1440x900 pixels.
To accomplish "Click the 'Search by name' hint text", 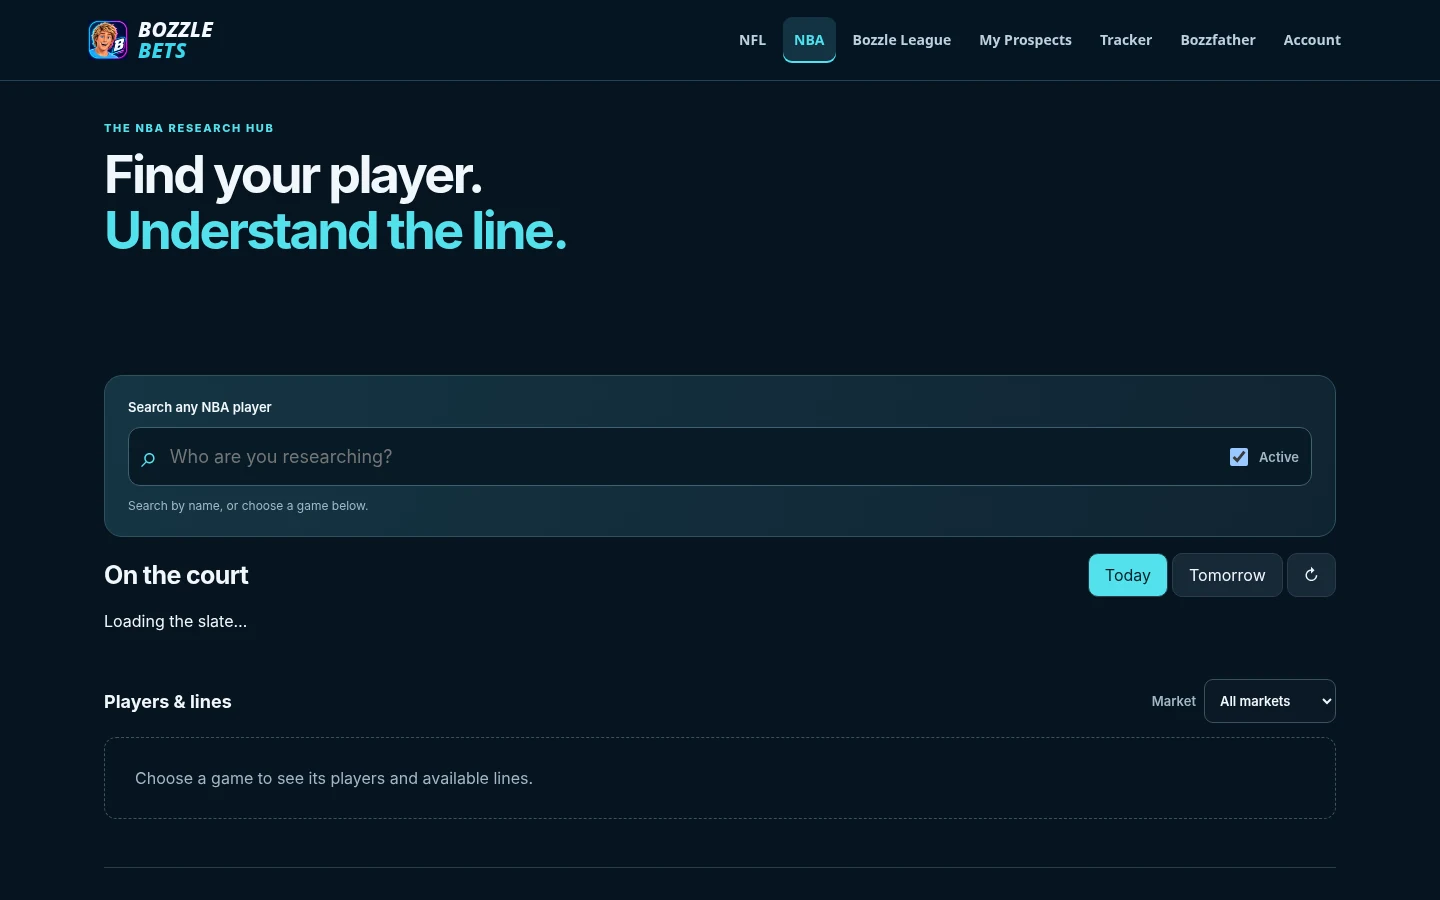I will pos(248,506).
